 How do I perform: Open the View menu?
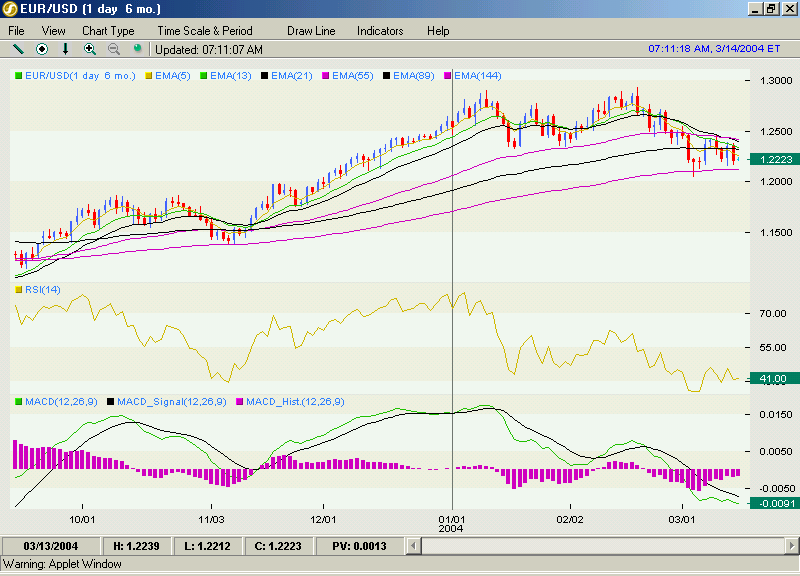pos(54,31)
